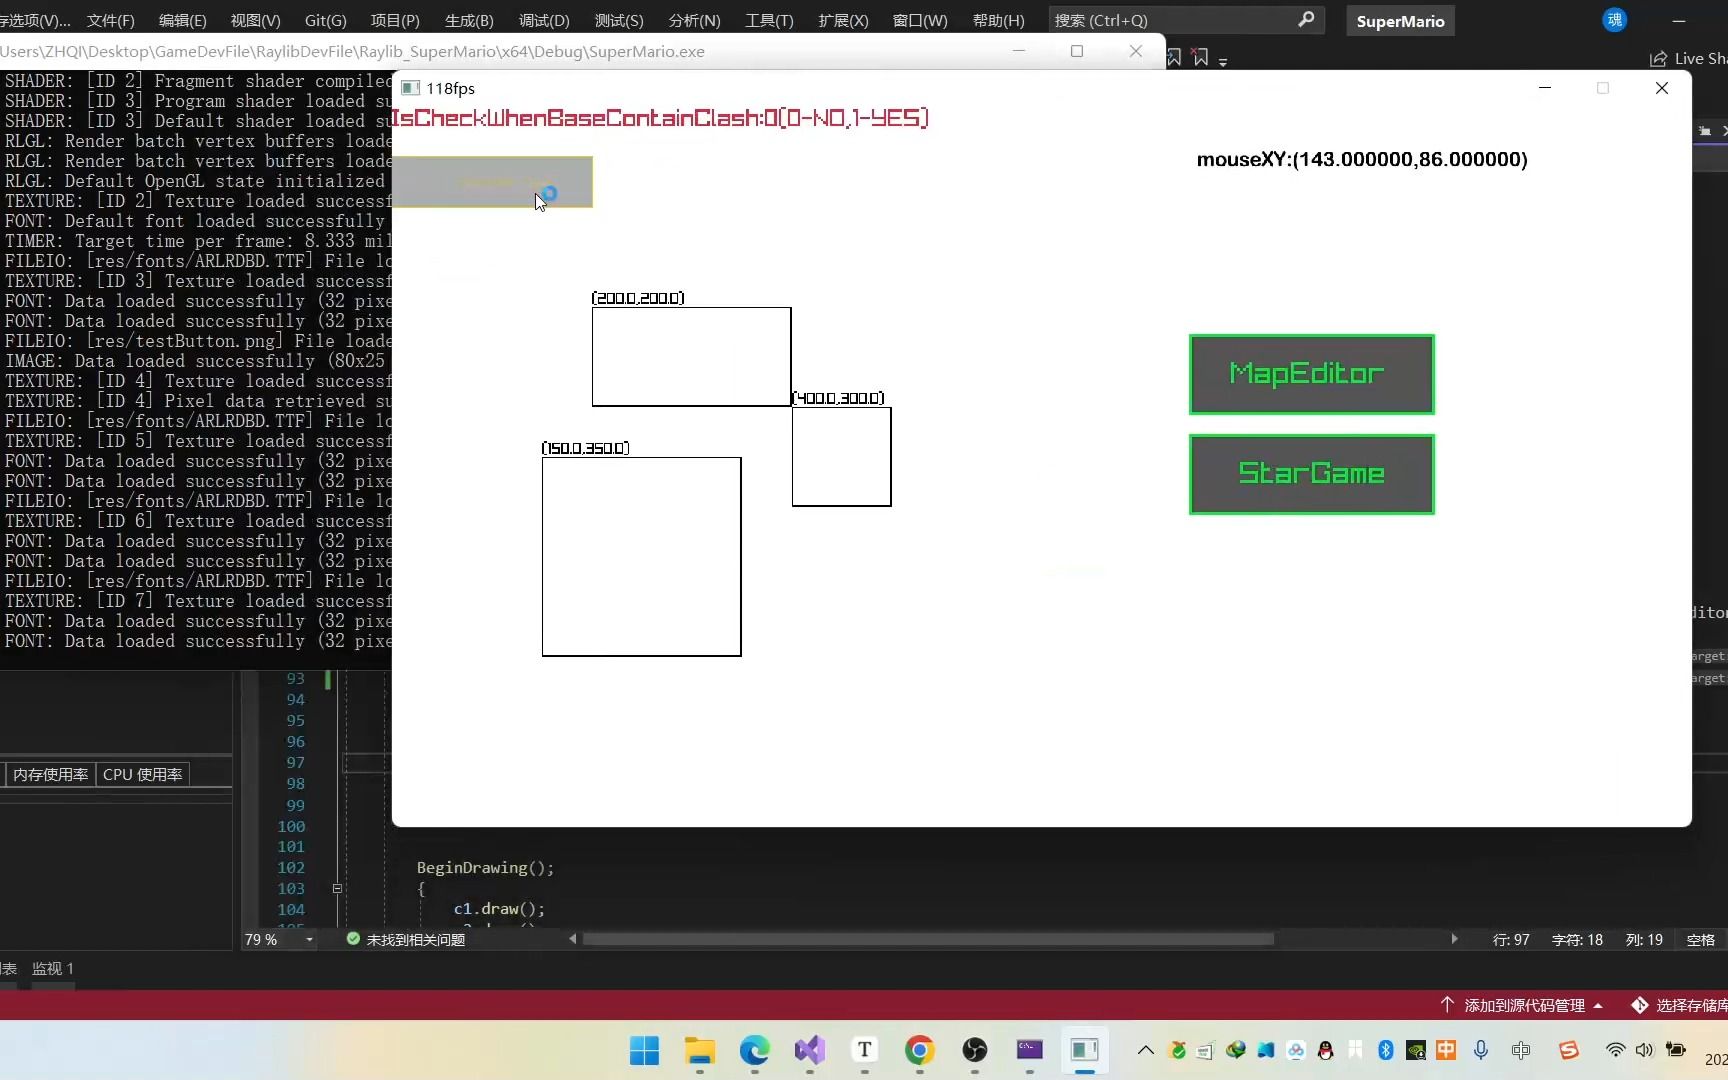Select a repository via the Git status bar icon
This screenshot has width=1728, height=1080.
[x=1638, y=1005]
